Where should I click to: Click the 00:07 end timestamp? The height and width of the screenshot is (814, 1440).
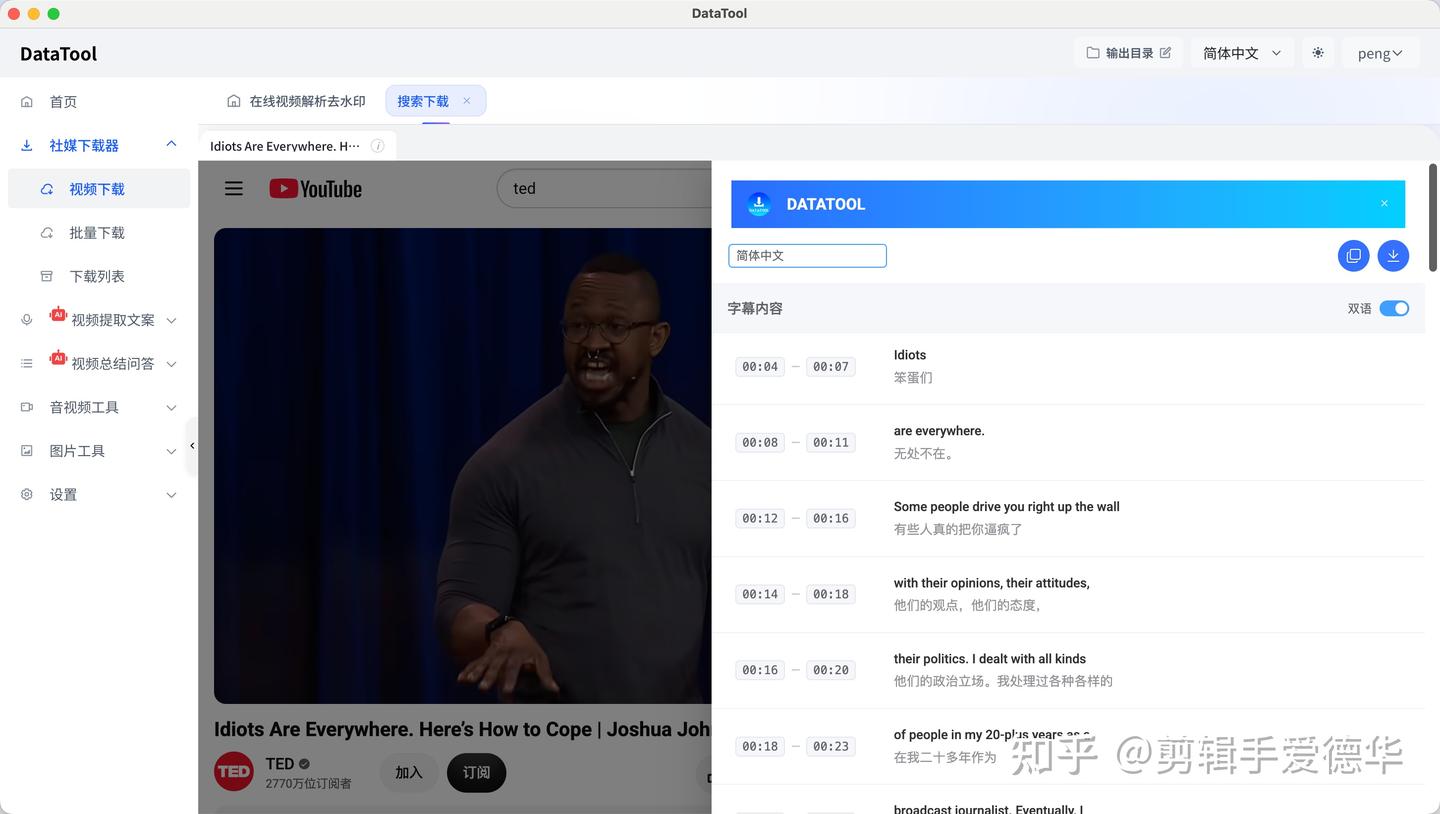pos(831,367)
